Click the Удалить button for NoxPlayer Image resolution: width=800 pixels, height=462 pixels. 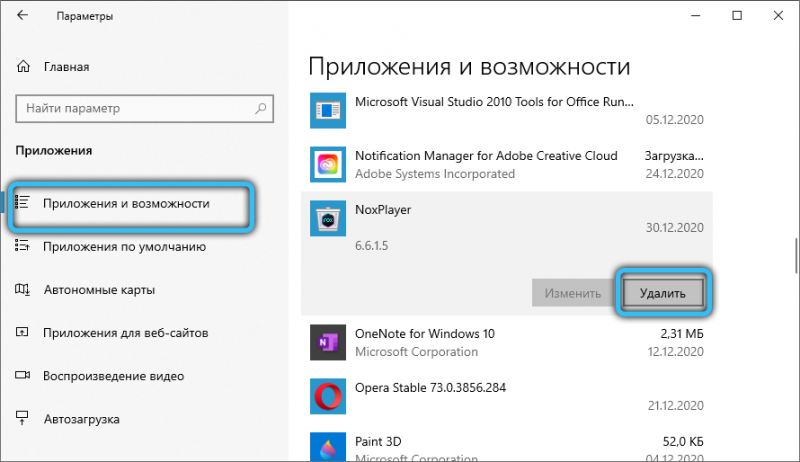663,293
